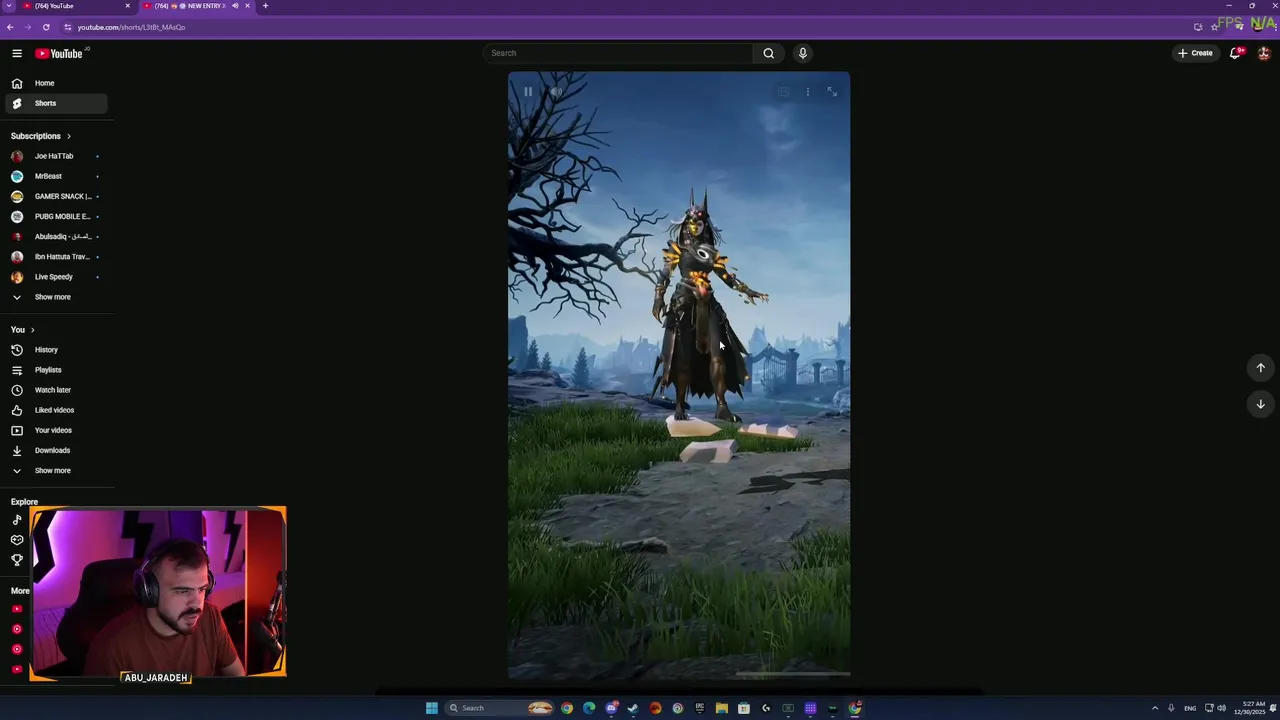Show hidden system tray icons
The width and height of the screenshot is (1280, 720).
point(1155,708)
